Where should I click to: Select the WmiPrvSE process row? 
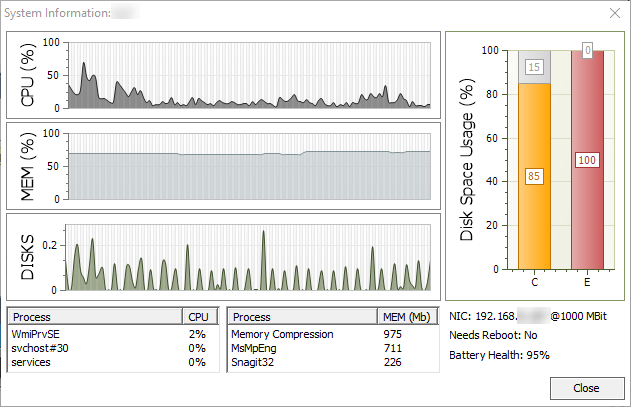click(x=113, y=334)
